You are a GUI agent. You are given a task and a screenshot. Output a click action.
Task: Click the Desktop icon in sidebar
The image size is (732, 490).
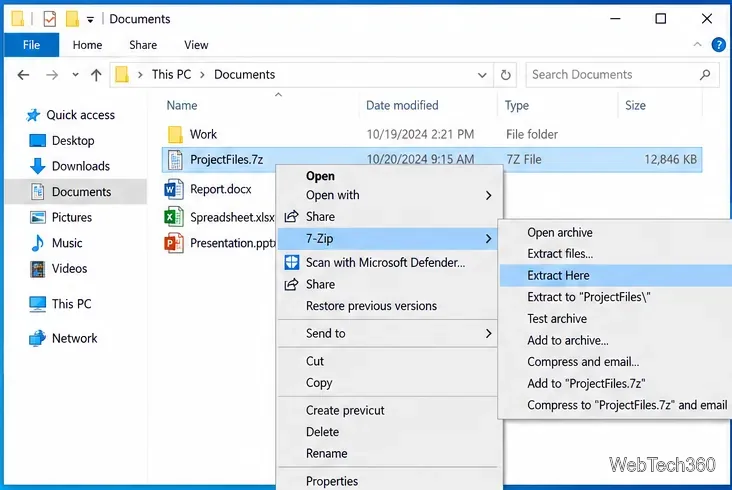[x=37, y=140]
